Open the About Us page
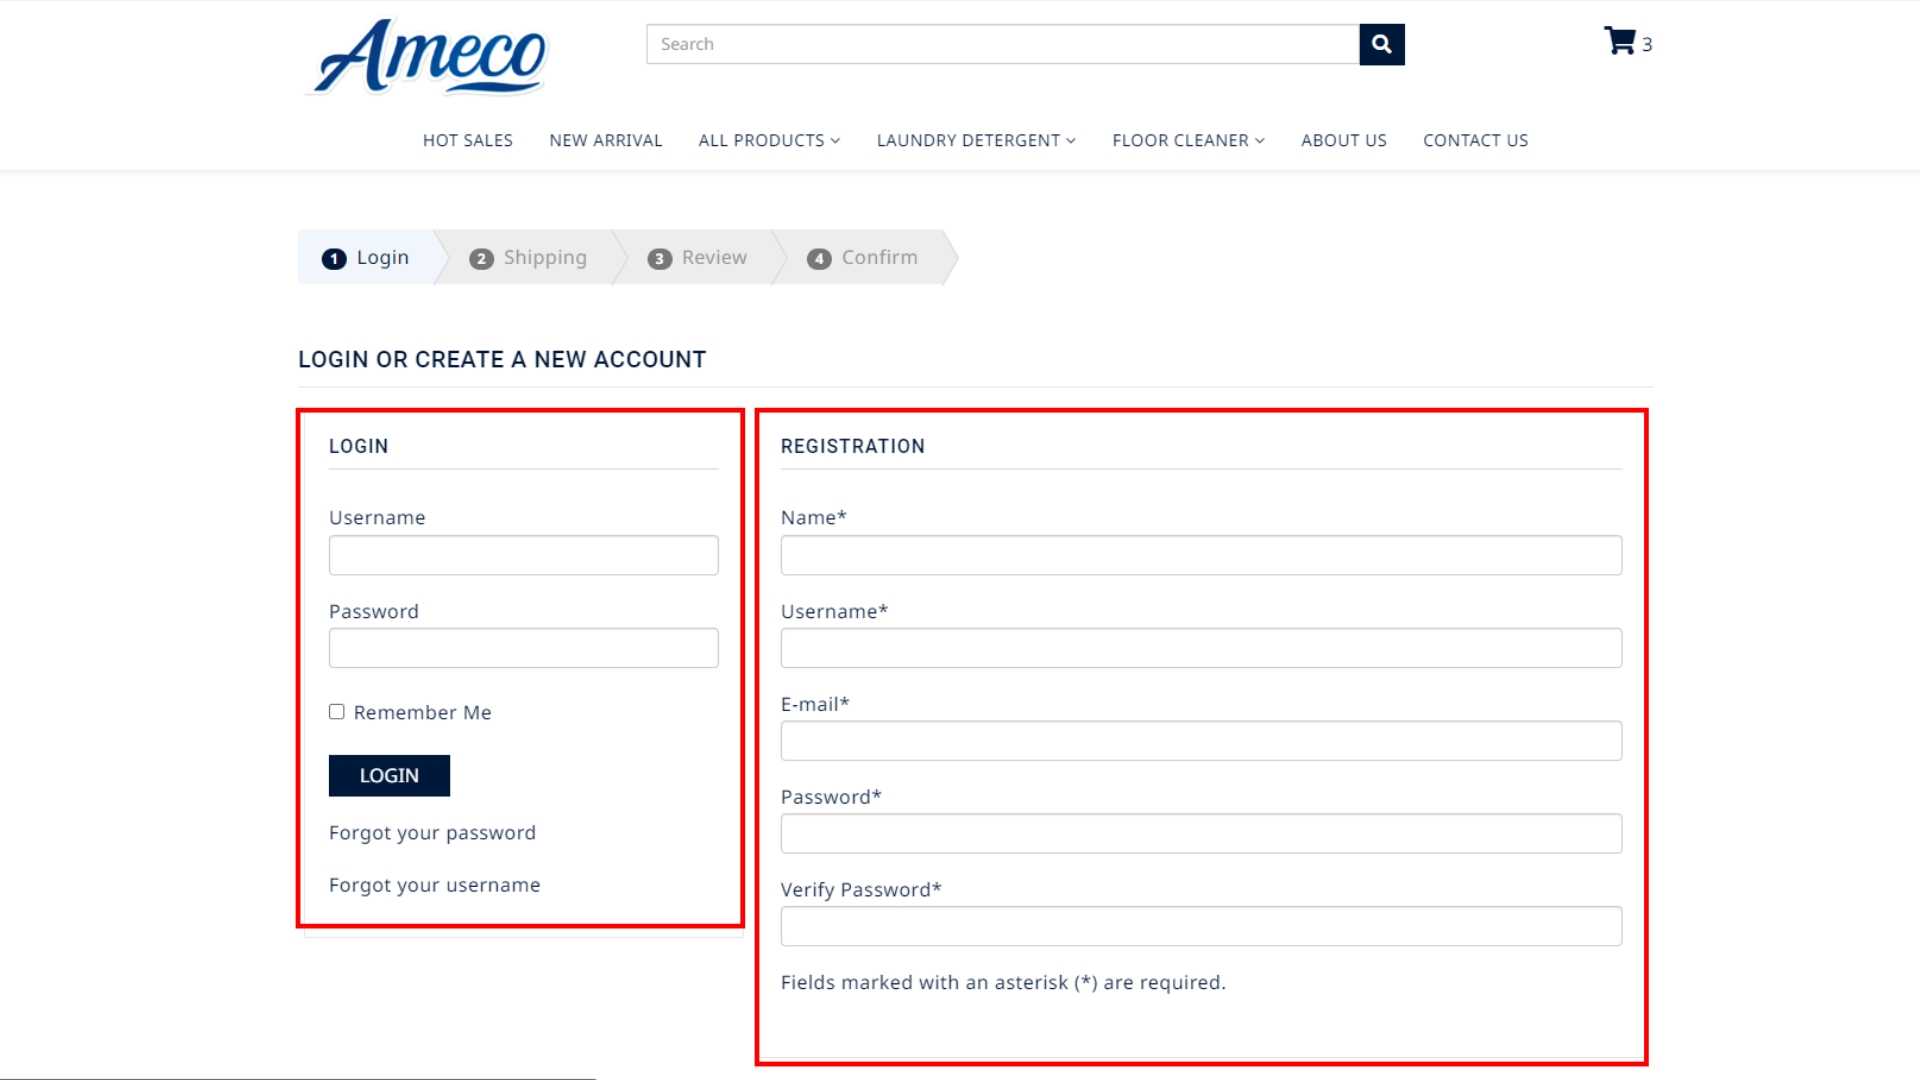The image size is (1920, 1080). click(x=1343, y=141)
